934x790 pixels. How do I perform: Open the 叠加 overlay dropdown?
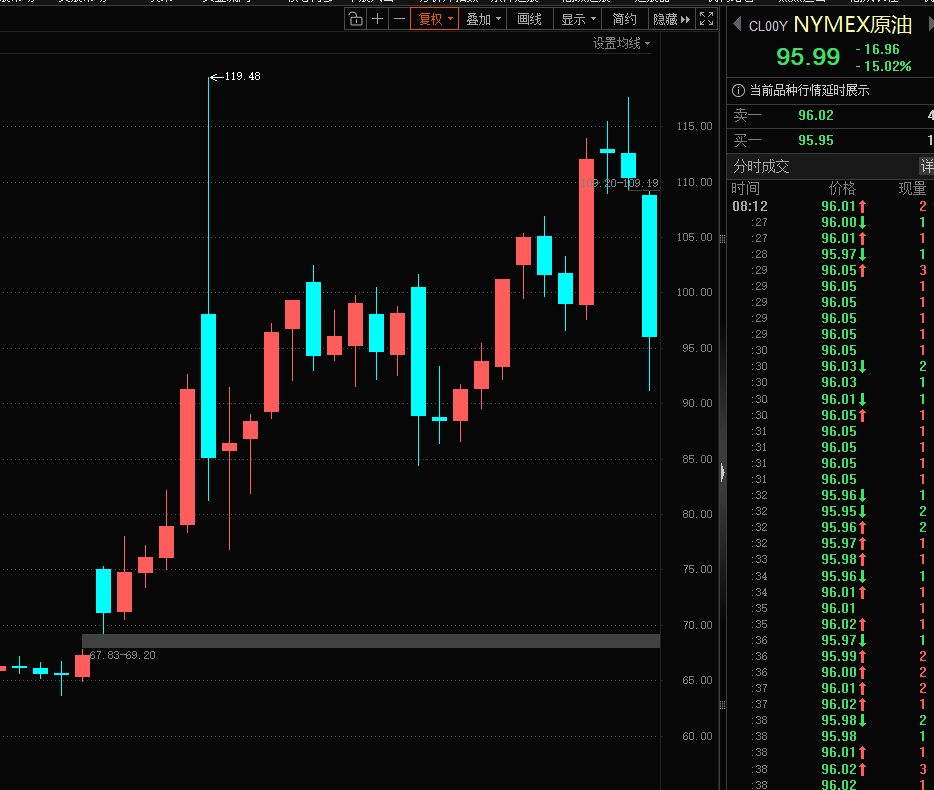pyautogui.click(x=484, y=19)
